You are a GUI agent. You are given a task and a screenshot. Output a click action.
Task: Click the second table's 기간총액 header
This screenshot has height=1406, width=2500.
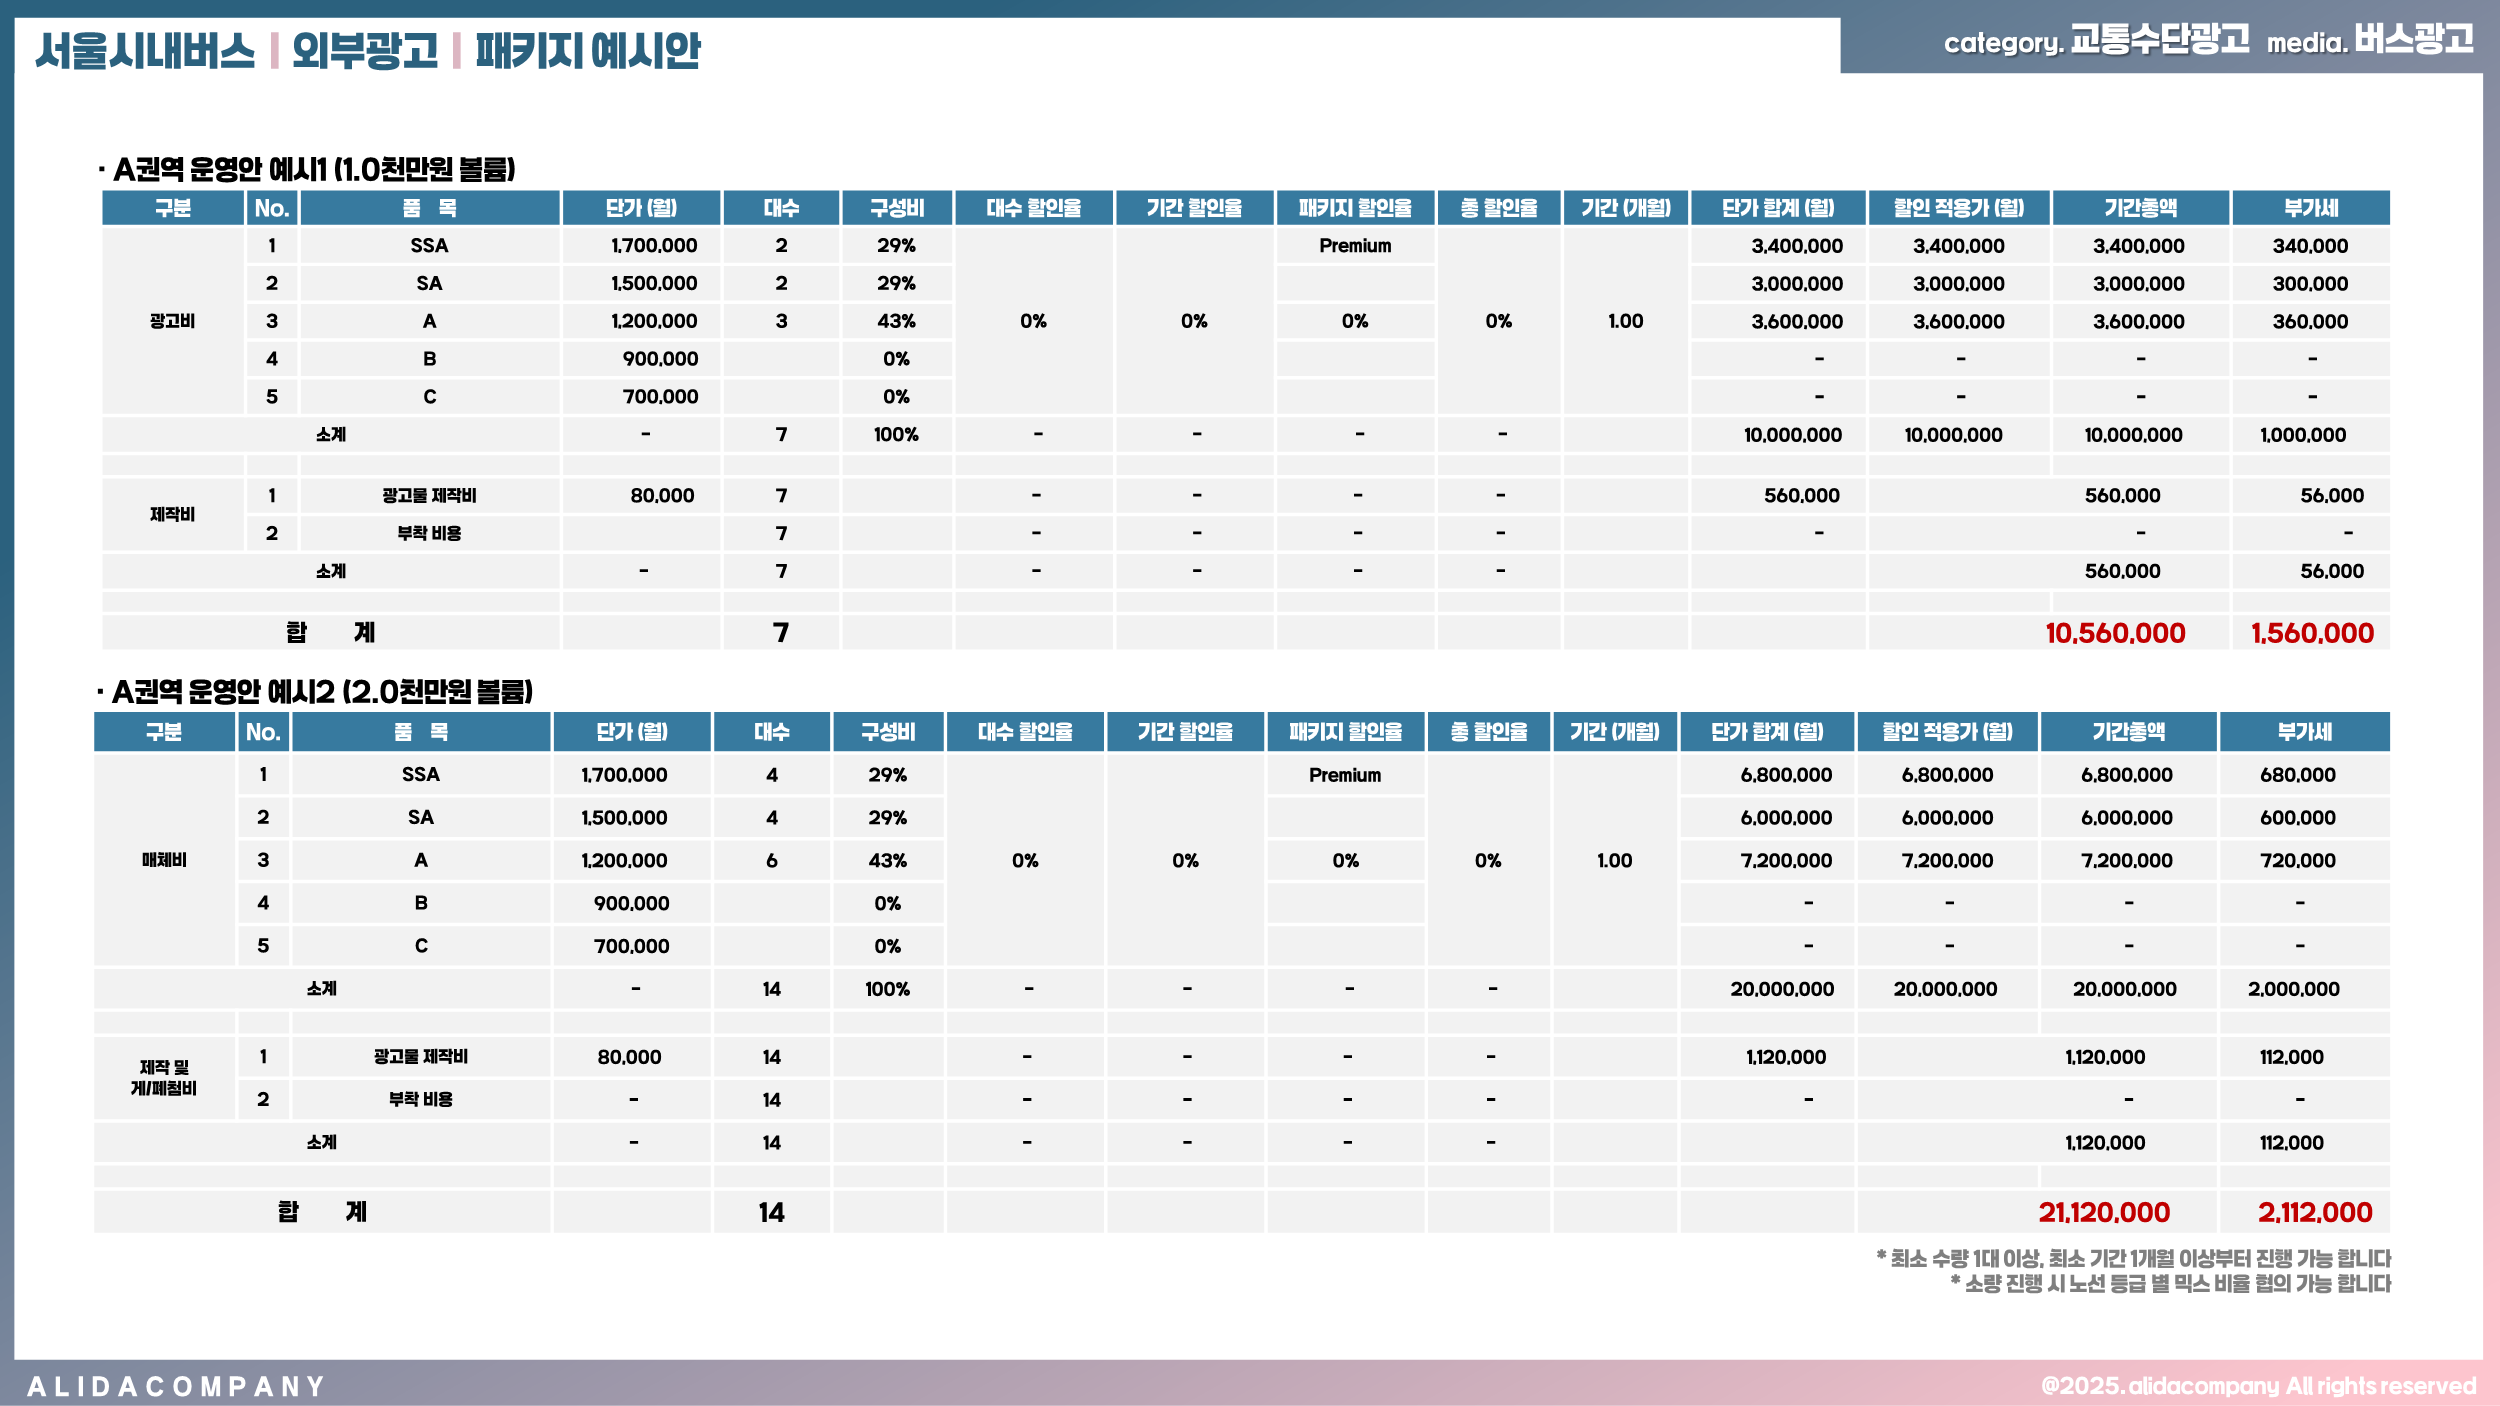point(2128,732)
